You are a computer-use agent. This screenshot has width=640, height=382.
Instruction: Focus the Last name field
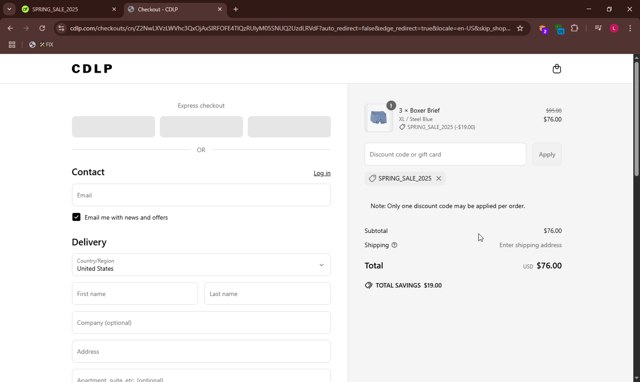267,293
